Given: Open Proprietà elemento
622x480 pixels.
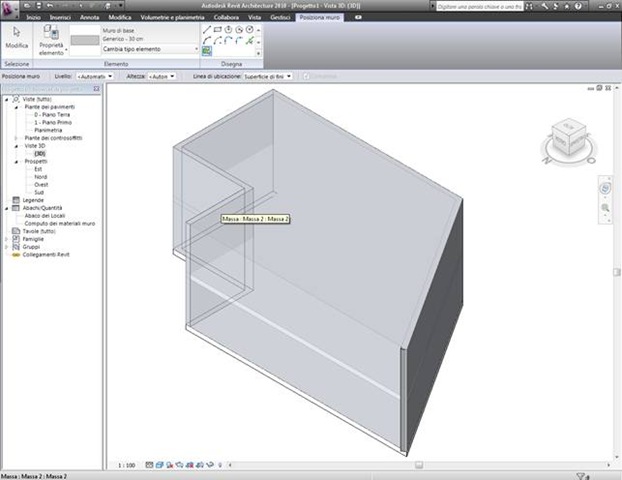Looking at the screenshot, I should tap(52, 40).
